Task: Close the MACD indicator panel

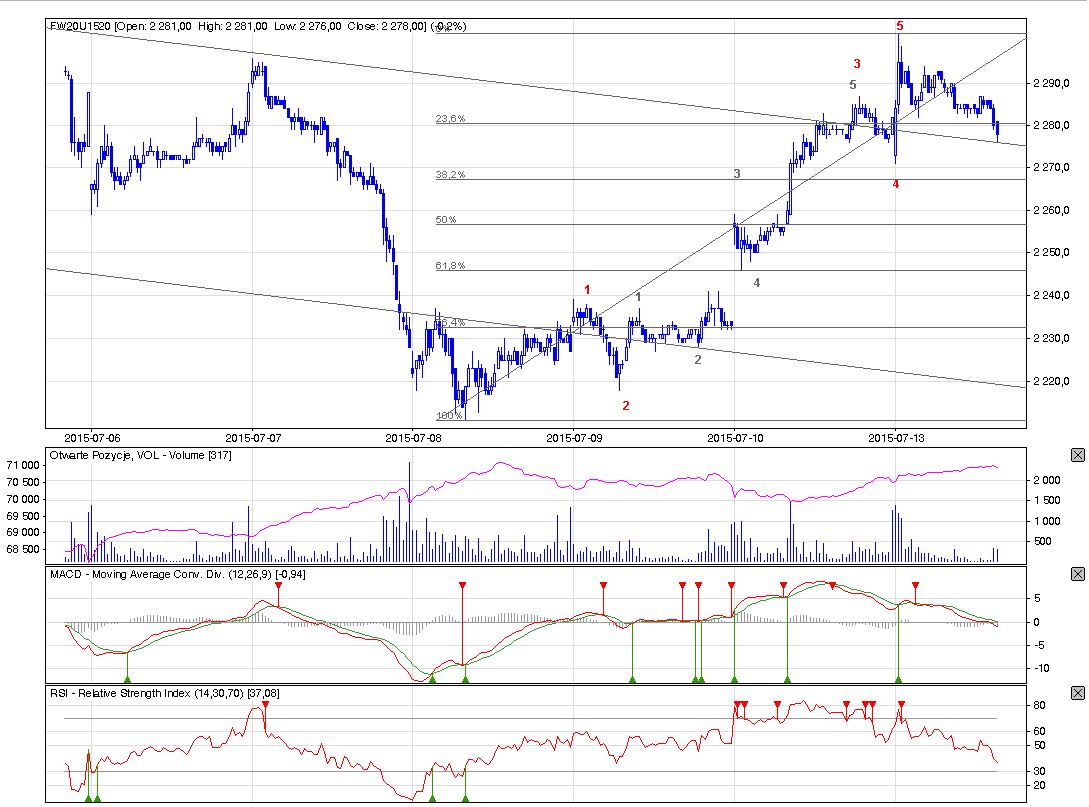Action: point(1077,574)
